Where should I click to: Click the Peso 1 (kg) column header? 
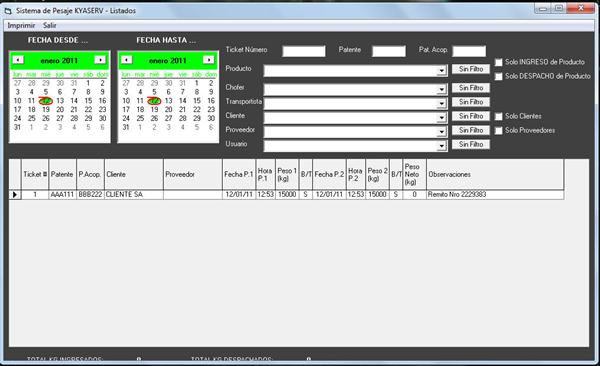[x=287, y=174]
